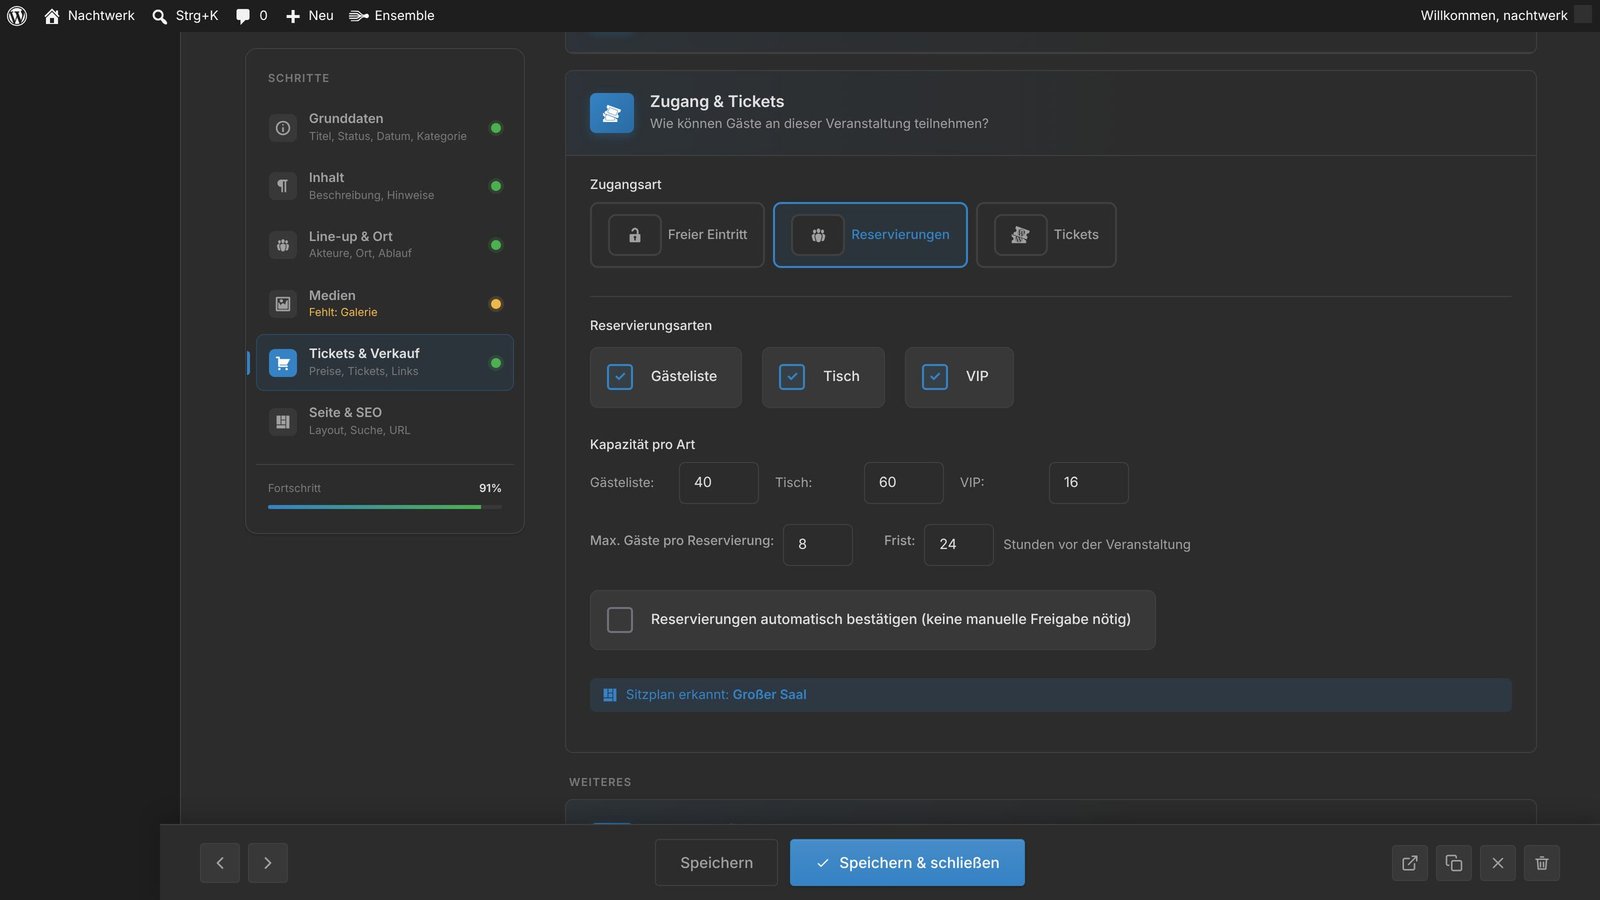
Task: Click Speichern & schließen button
Action: click(907, 863)
